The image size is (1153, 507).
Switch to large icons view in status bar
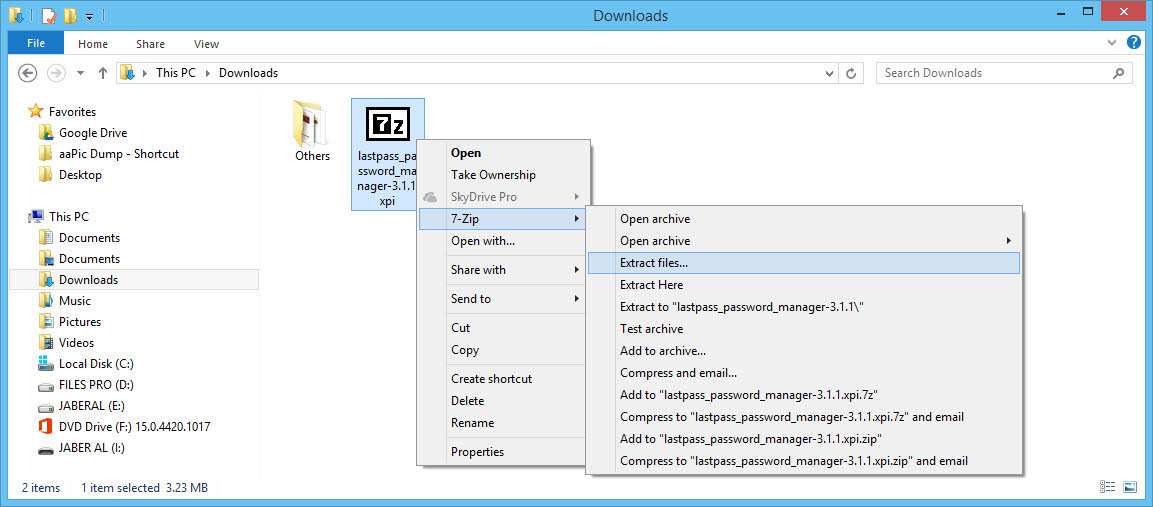(x=1129, y=487)
